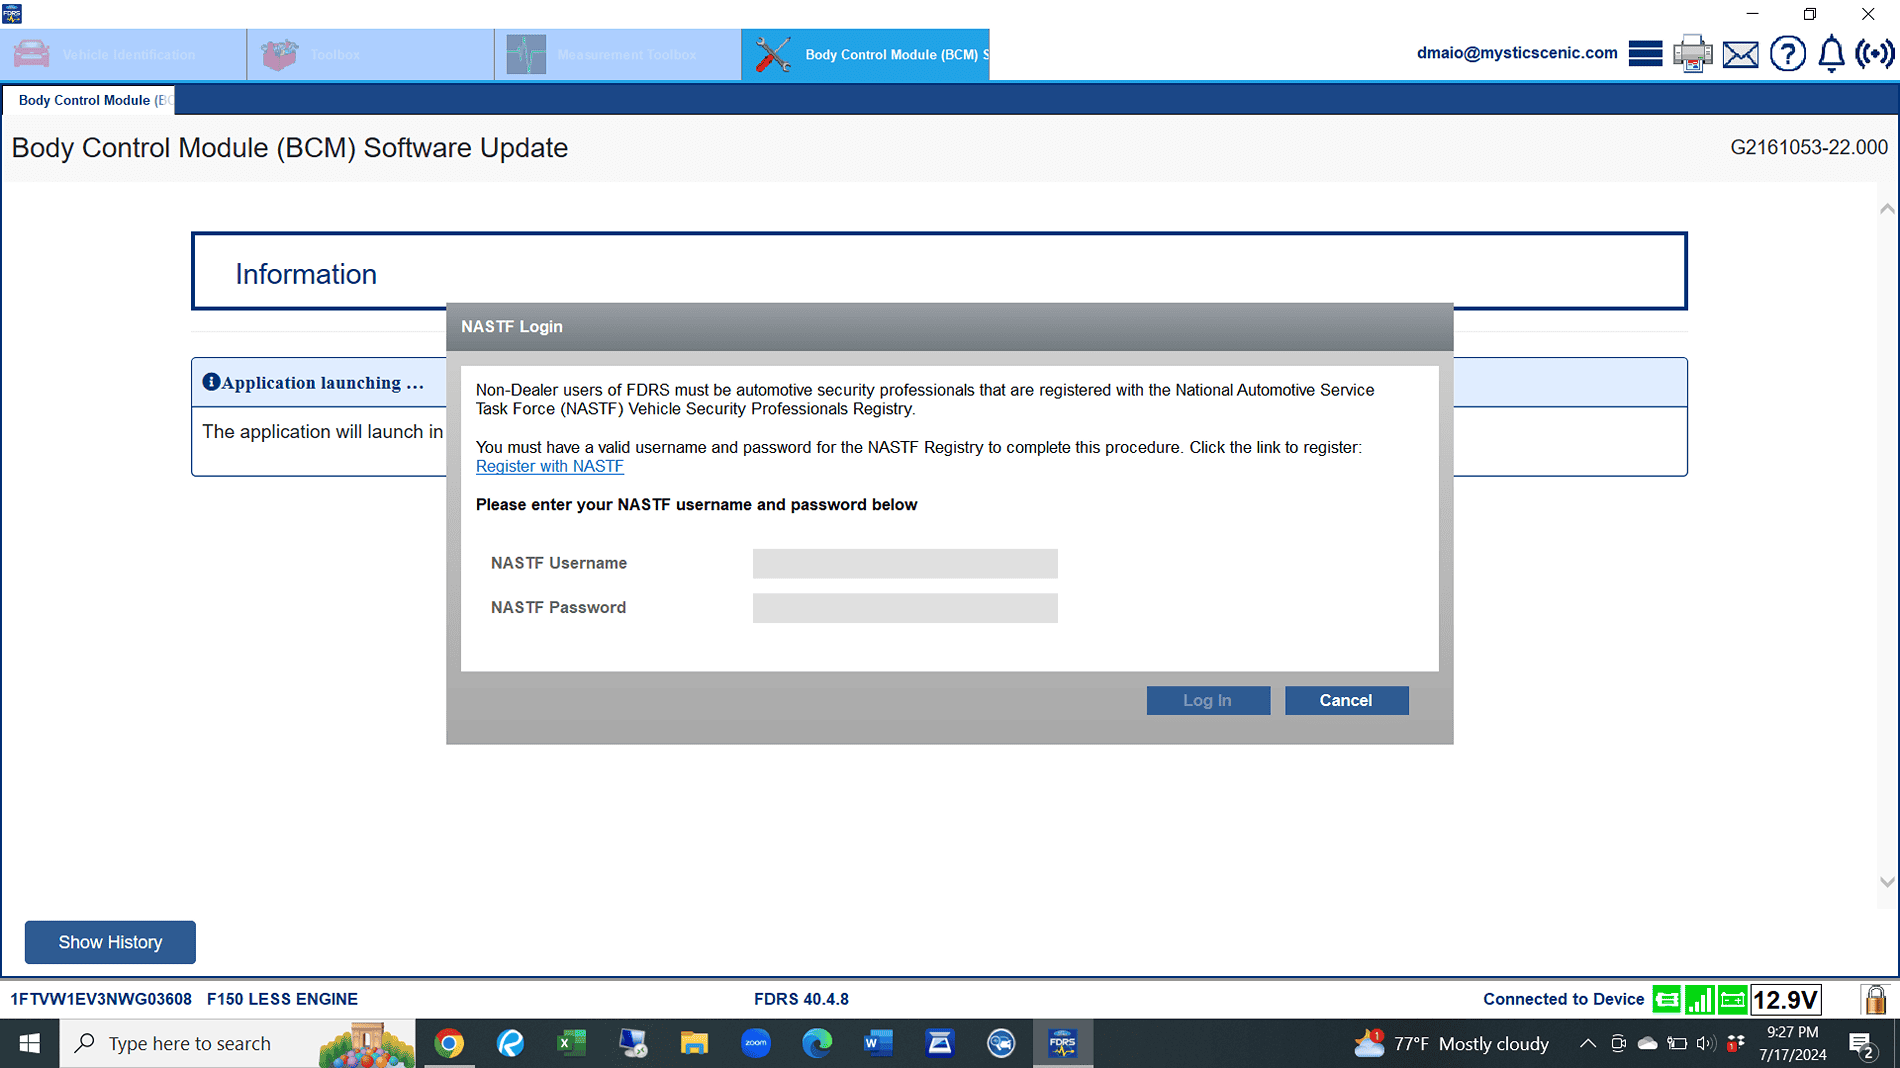1900x1068 pixels.
Task: Click the weather 77°F Mostly cloudy widget
Action: click(x=1451, y=1044)
